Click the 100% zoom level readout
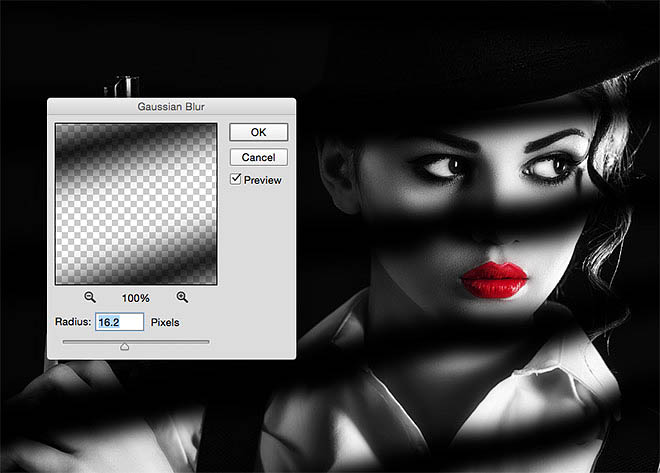This screenshot has width=660, height=473. (x=136, y=298)
